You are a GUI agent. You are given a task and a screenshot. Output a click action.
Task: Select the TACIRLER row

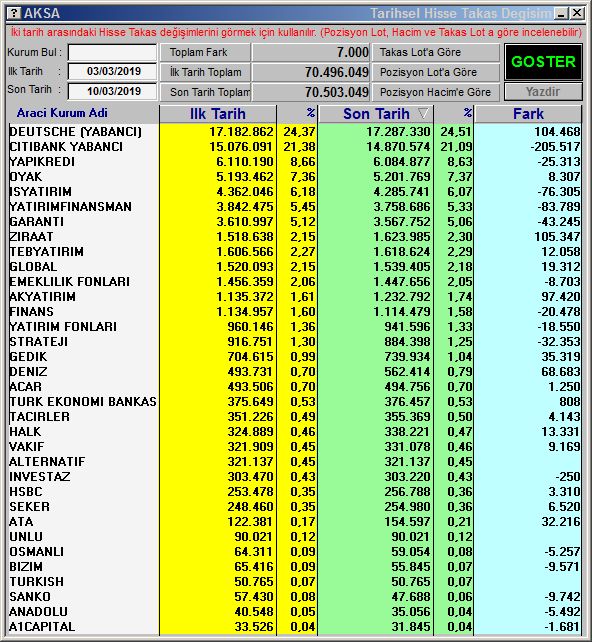coord(295,417)
